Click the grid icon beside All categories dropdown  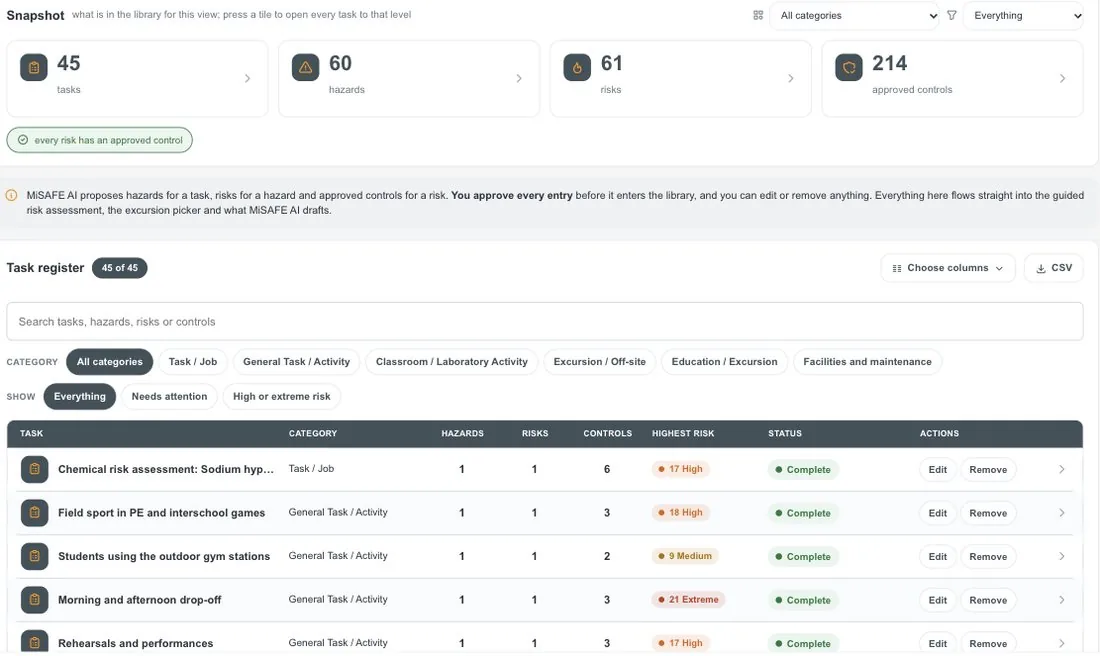tap(758, 15)
